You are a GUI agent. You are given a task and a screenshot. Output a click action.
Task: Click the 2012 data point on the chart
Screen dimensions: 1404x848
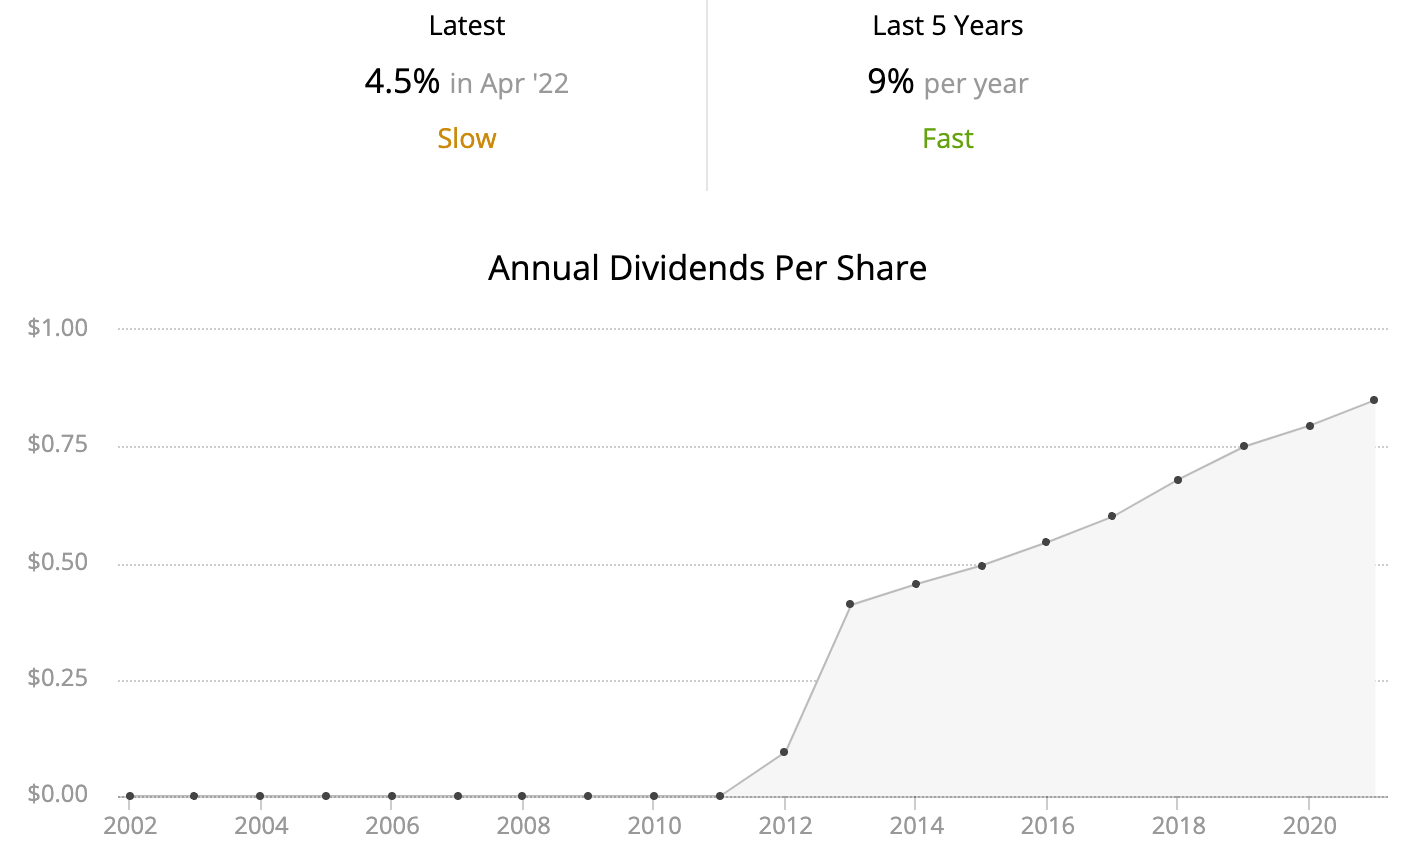[x=784, y=752]
